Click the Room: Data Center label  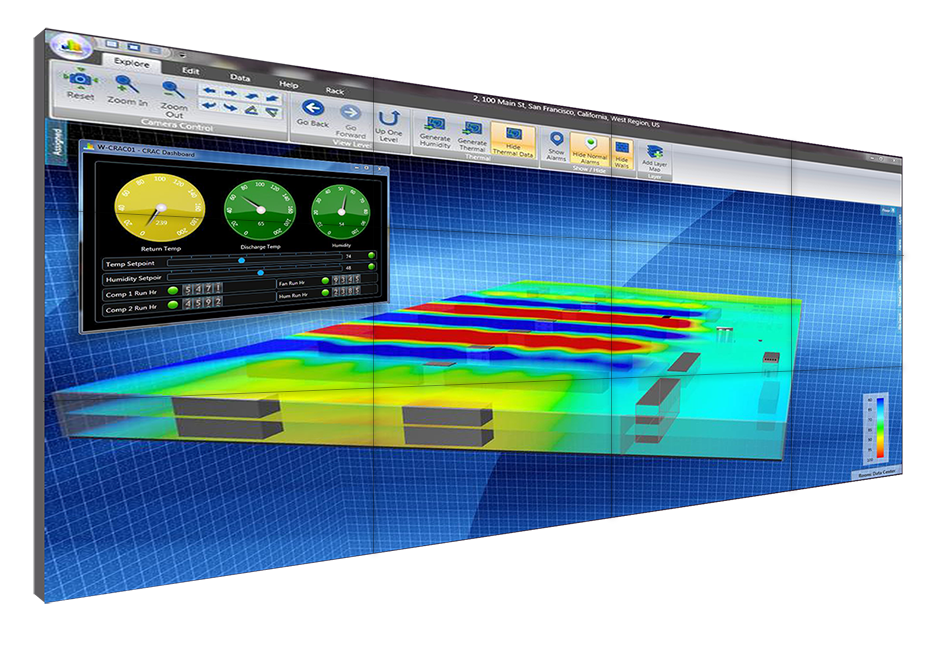click(877, 473)
